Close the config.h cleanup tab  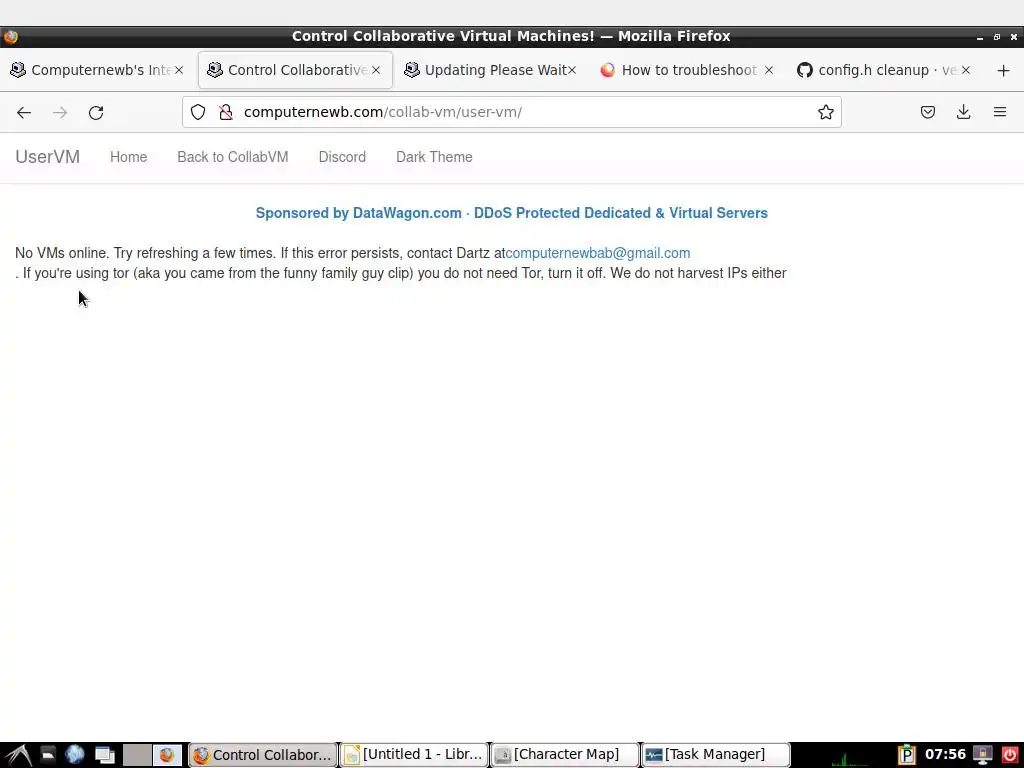tap(966, 70)
